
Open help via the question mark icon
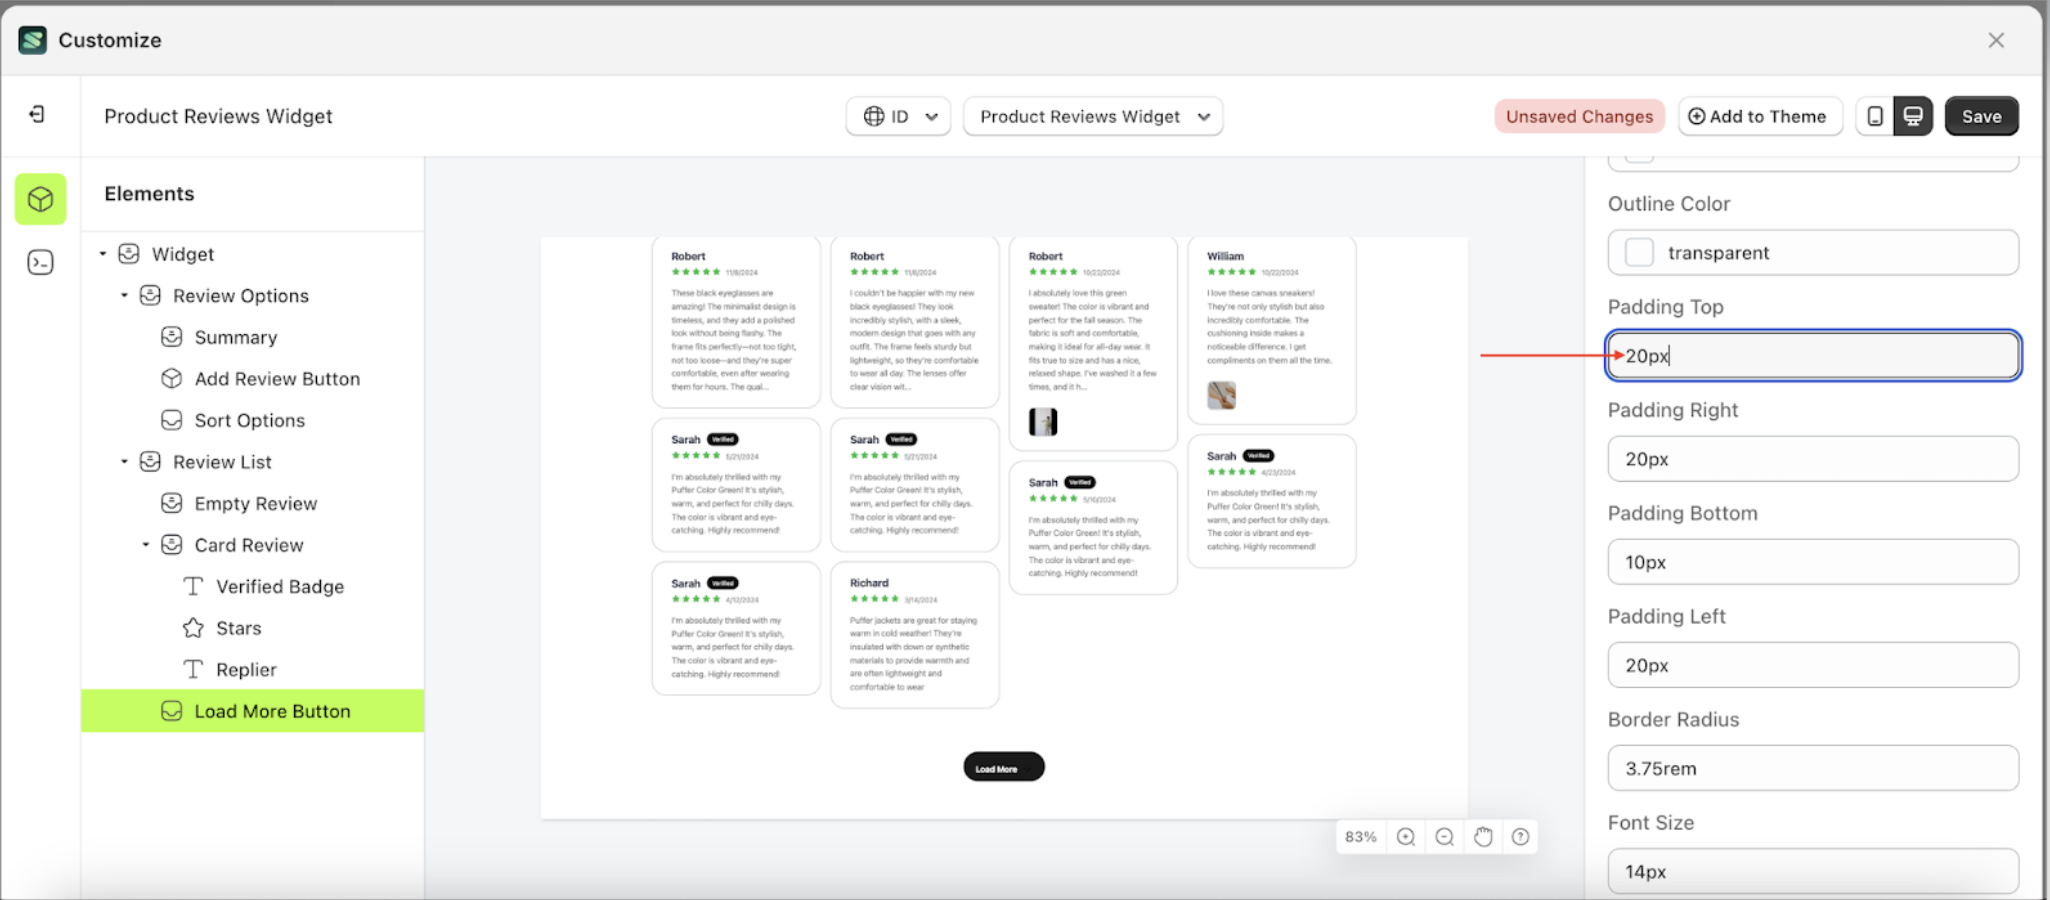pos(1520,837)
